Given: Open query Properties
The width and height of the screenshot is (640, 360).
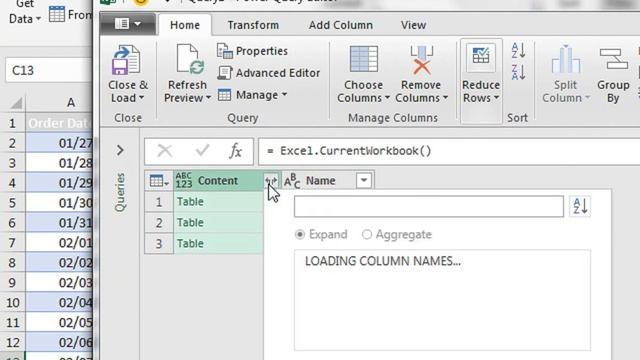Looking at the screenshot, I should pos(252,51).
